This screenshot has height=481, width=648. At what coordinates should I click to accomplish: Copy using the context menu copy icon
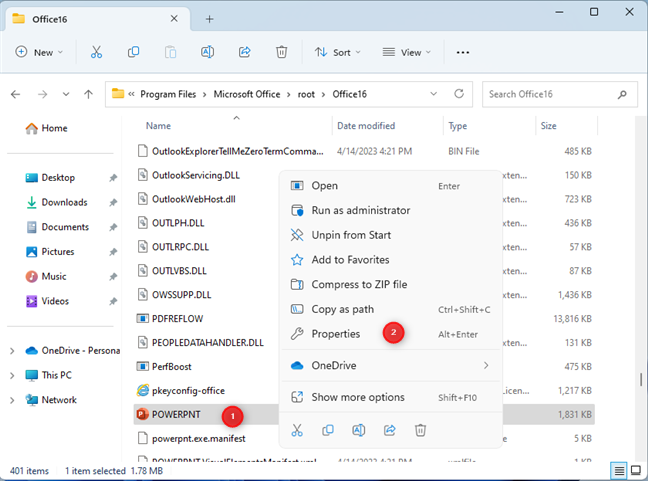point(328,430)
